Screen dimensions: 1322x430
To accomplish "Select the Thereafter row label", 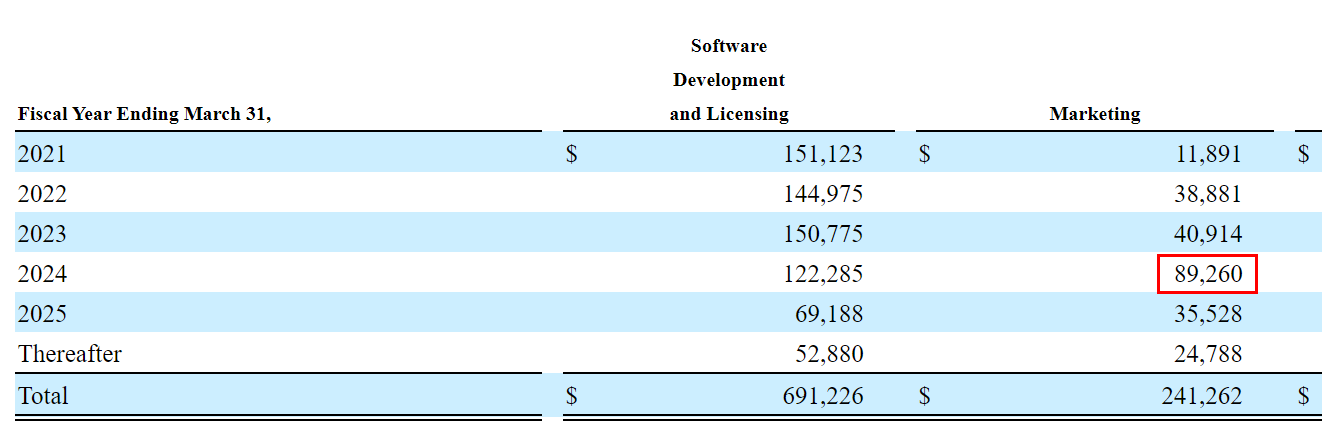I will point(70,354).
